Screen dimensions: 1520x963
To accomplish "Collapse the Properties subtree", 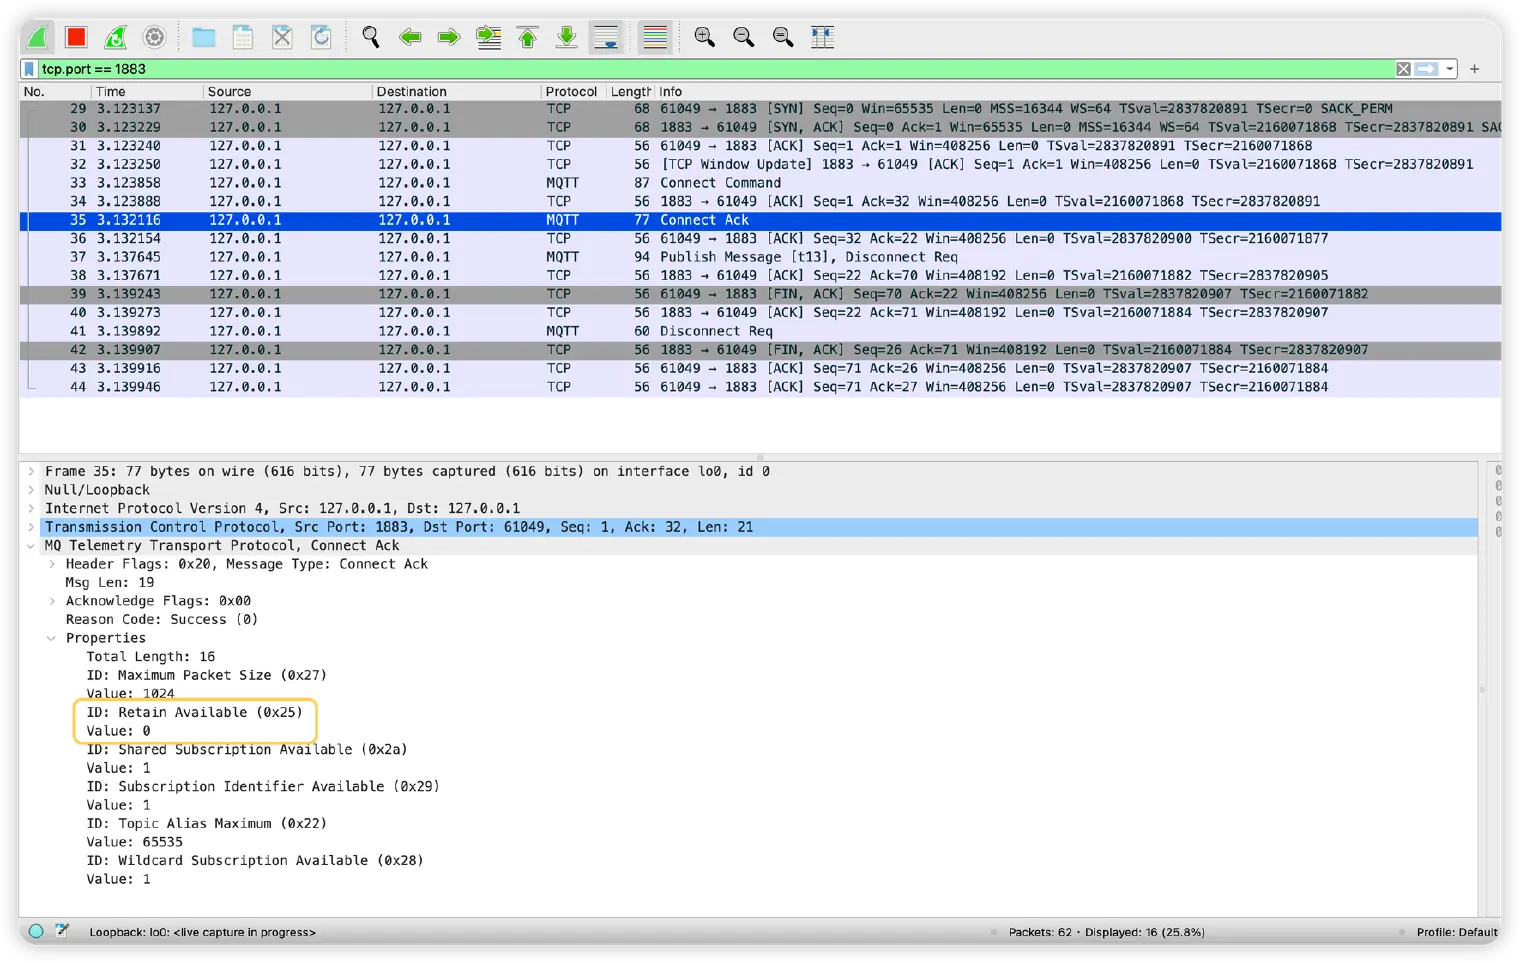I will [x=52, y=638].
